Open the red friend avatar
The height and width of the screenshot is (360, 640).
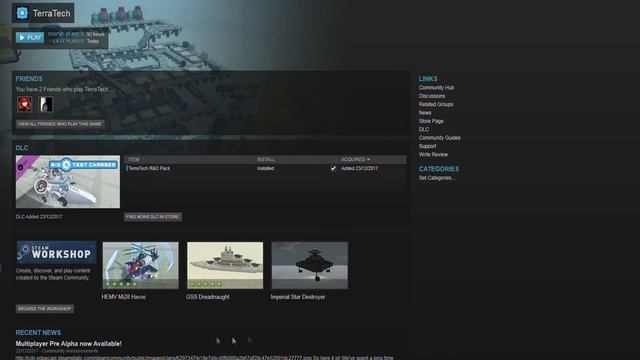point(24,104)
